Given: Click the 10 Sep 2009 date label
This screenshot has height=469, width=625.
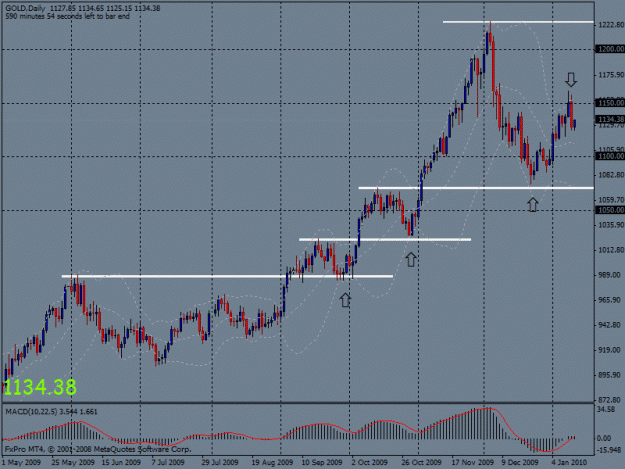Looking at the screenshot, I should (322, 462).
